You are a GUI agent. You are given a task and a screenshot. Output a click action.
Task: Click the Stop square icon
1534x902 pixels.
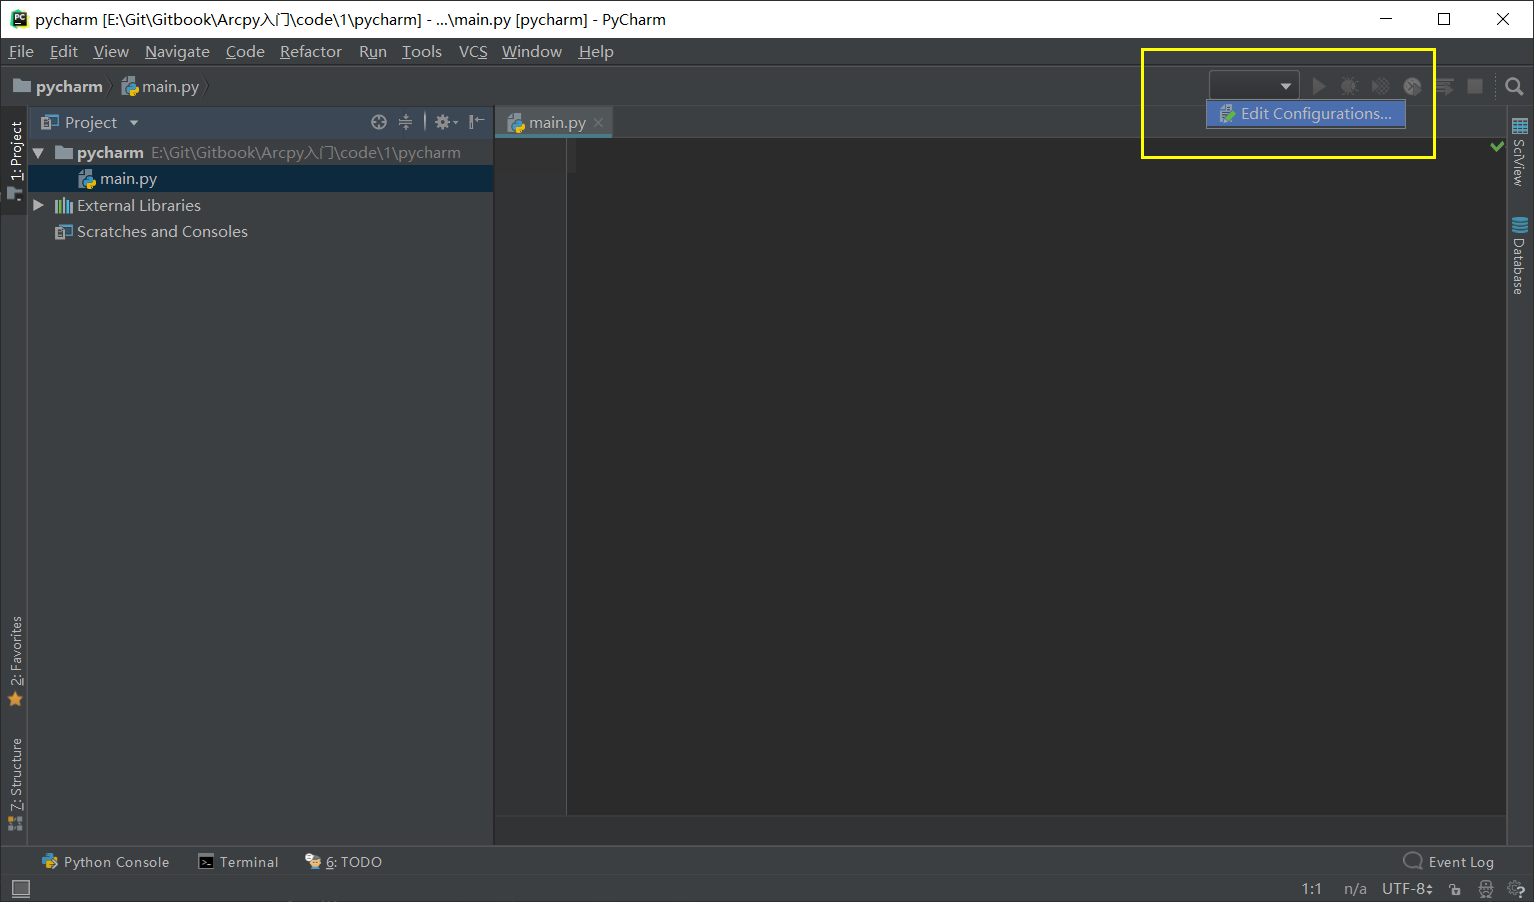1475,87
